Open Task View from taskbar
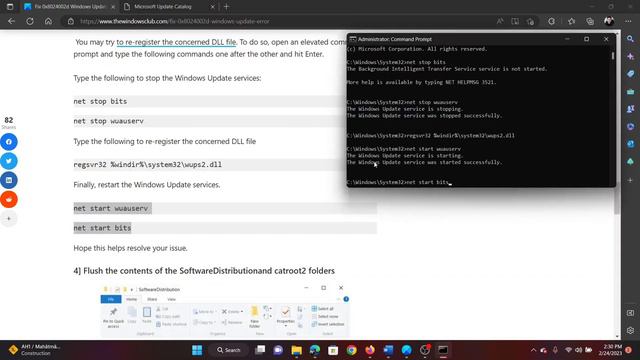The width and height of the screenshot is (640, 360). tap(260, 350)
